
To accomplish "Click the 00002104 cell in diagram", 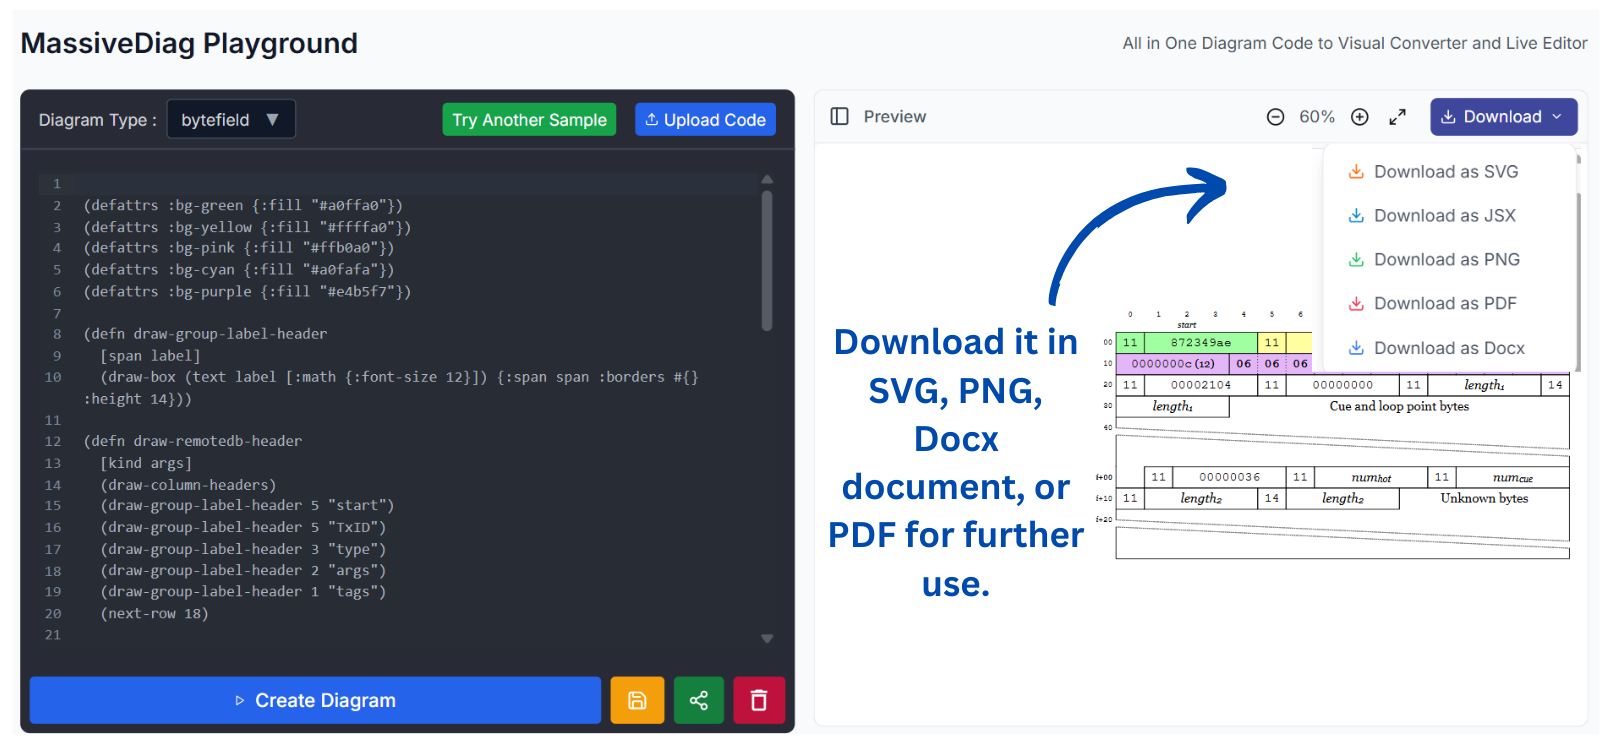I will coord(1201,385).
